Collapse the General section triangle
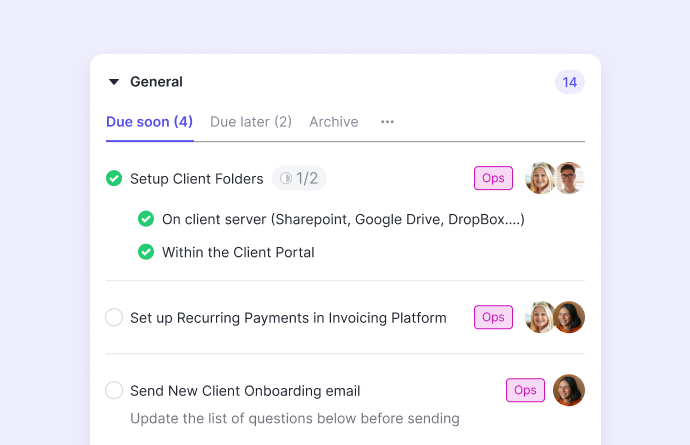The height and width of the screenshot is (445, 690). click(x=114, y=82)
